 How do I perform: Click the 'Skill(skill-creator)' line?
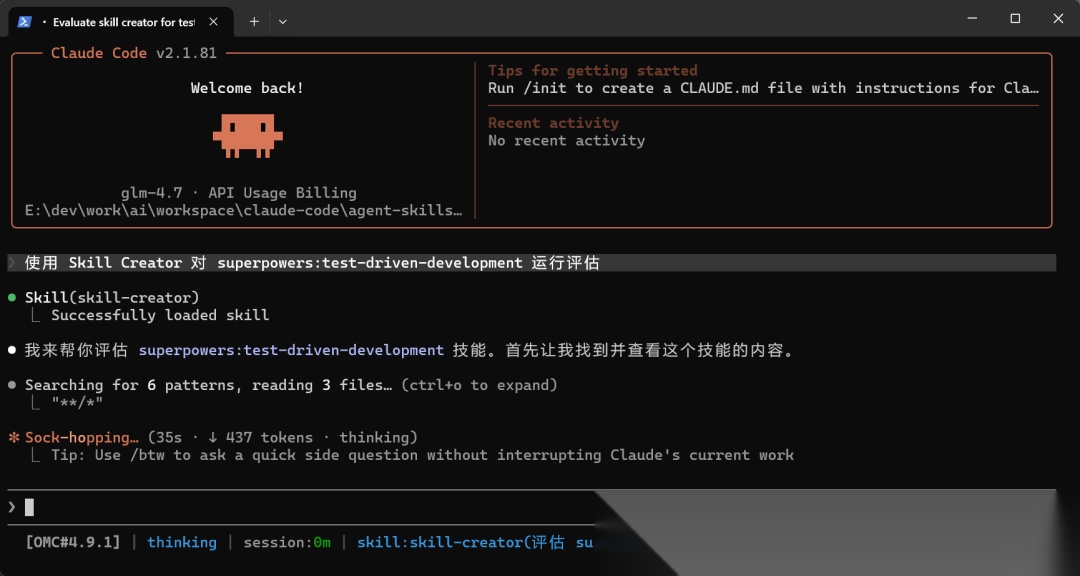(x=112, y=298)
